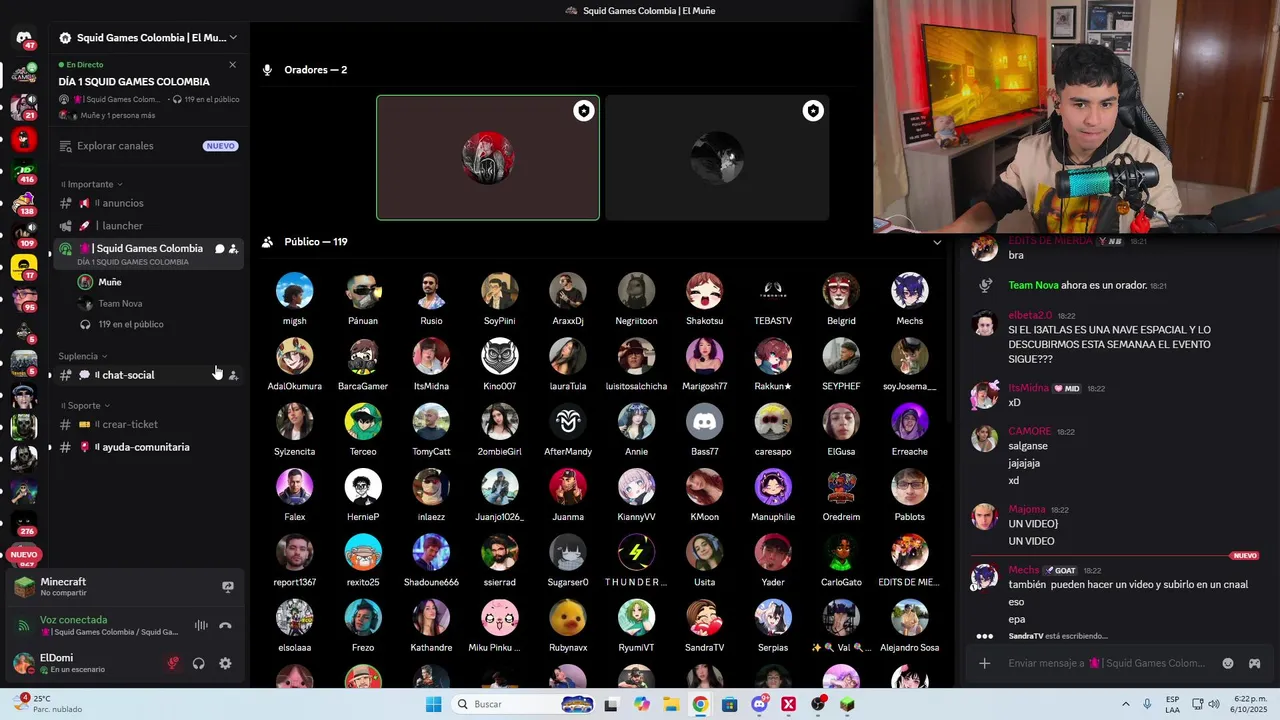Select the dark-avatar speaker tile

717,157
